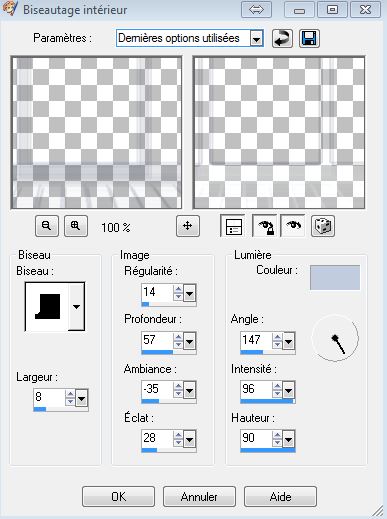387x519 pixels.
Task: Toggle auto proof eye with lock
Action: click(x=265, y=226)
